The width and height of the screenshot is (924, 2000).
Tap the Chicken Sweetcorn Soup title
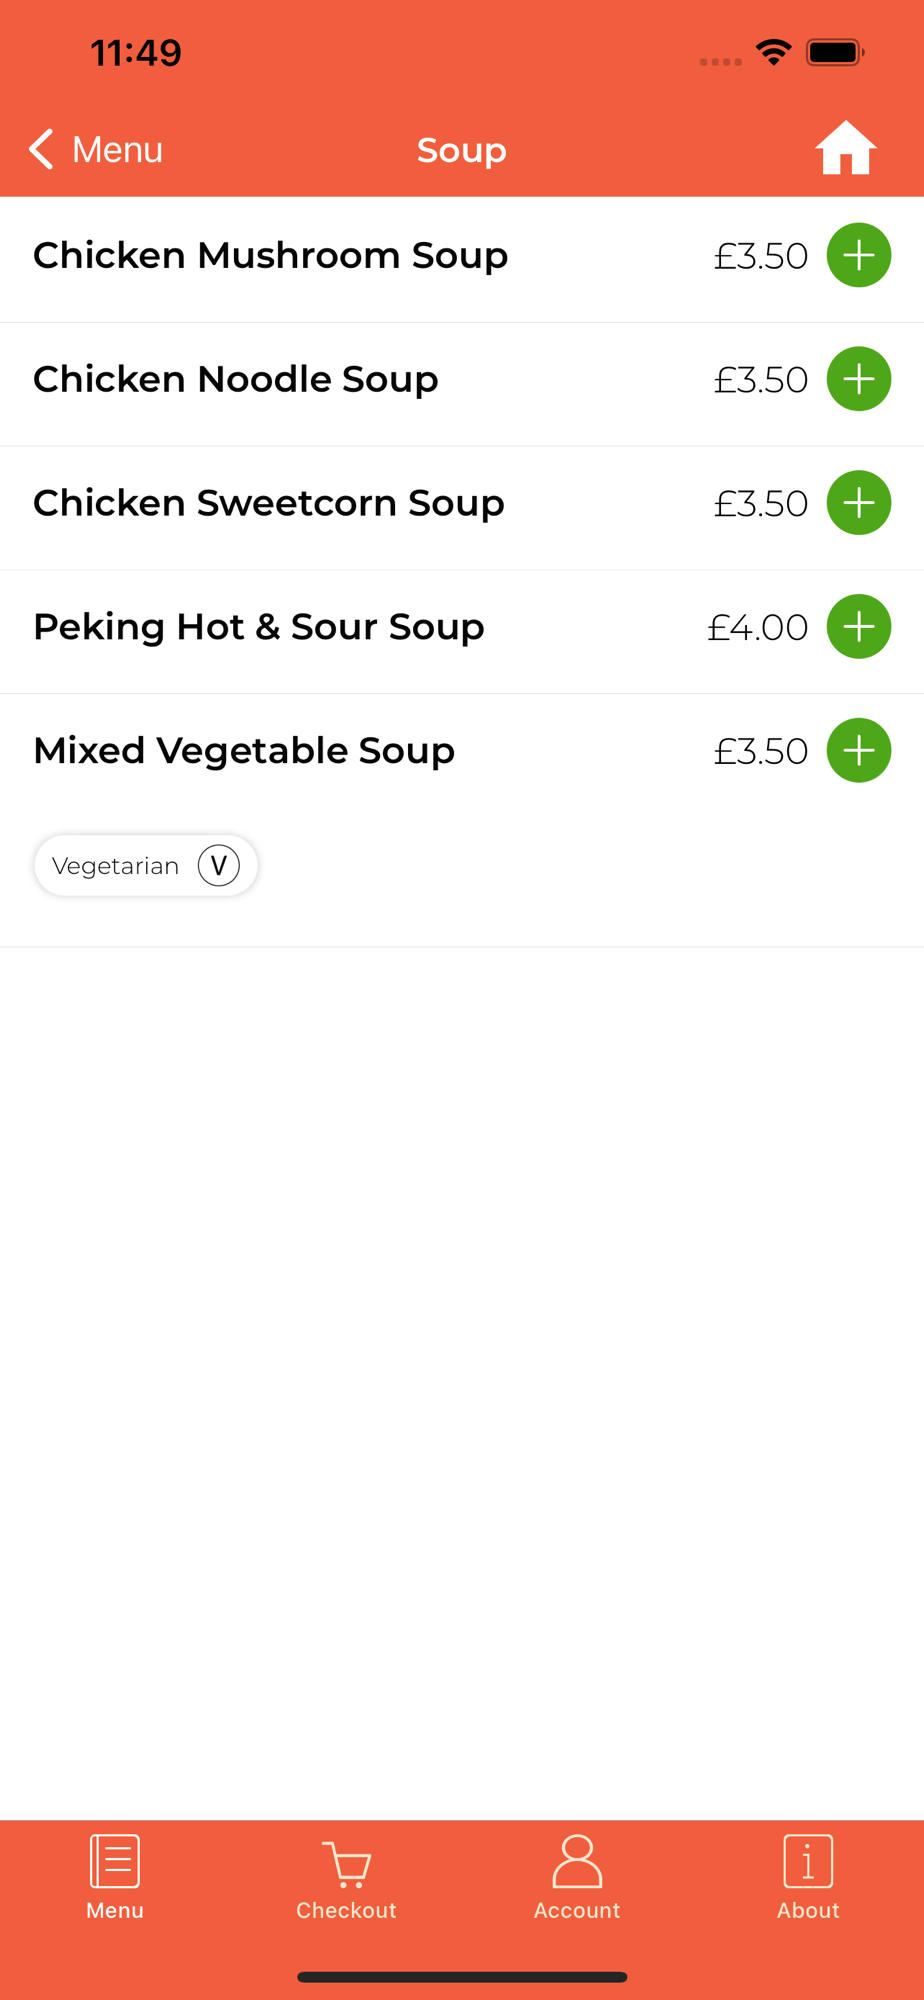[x=268, y=503]
